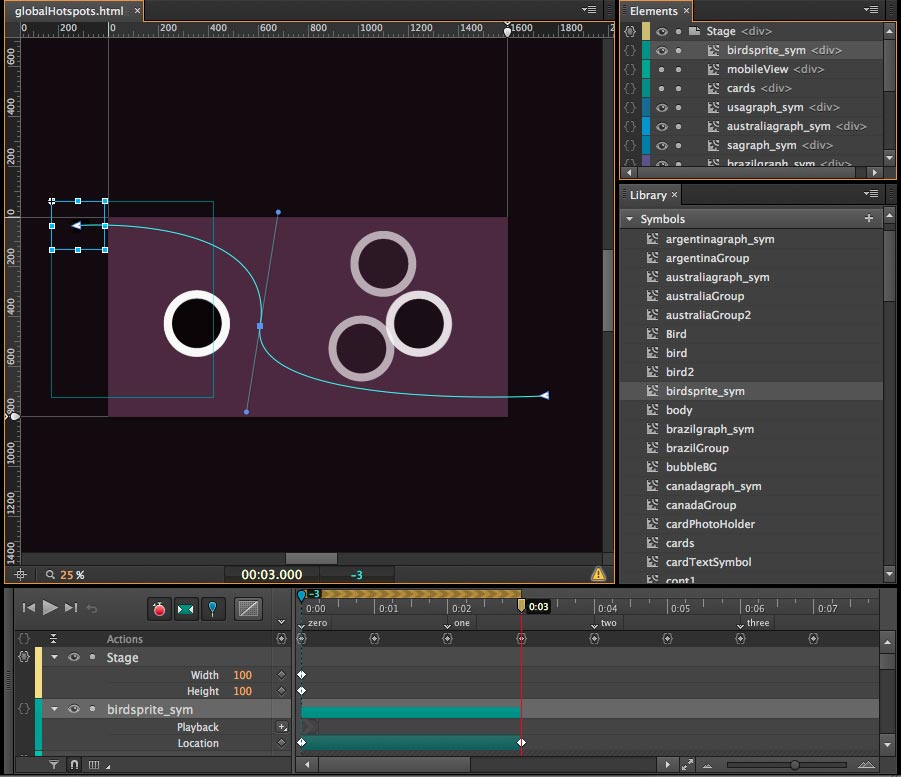The width and height of the screenshot is (901, 777).
Task: Switch to globalHotspots.html document tab
Action: [x=69, y=11]
